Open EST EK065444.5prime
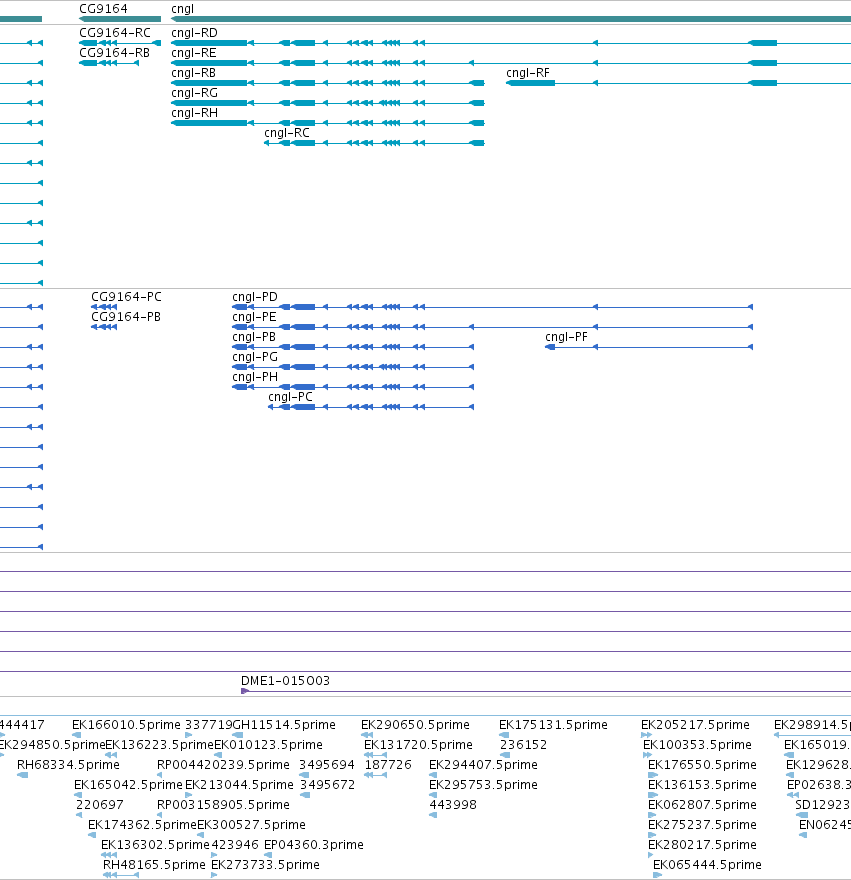The width and height of the screenshot is (851, 880). pyautogui.click(x=707, y=865)
